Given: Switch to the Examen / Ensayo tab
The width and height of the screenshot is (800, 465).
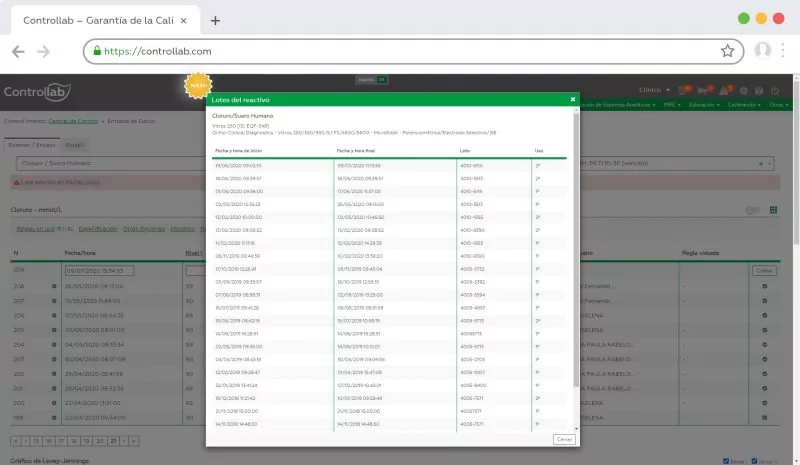Looking at the screenshot, I should [33, 145].
